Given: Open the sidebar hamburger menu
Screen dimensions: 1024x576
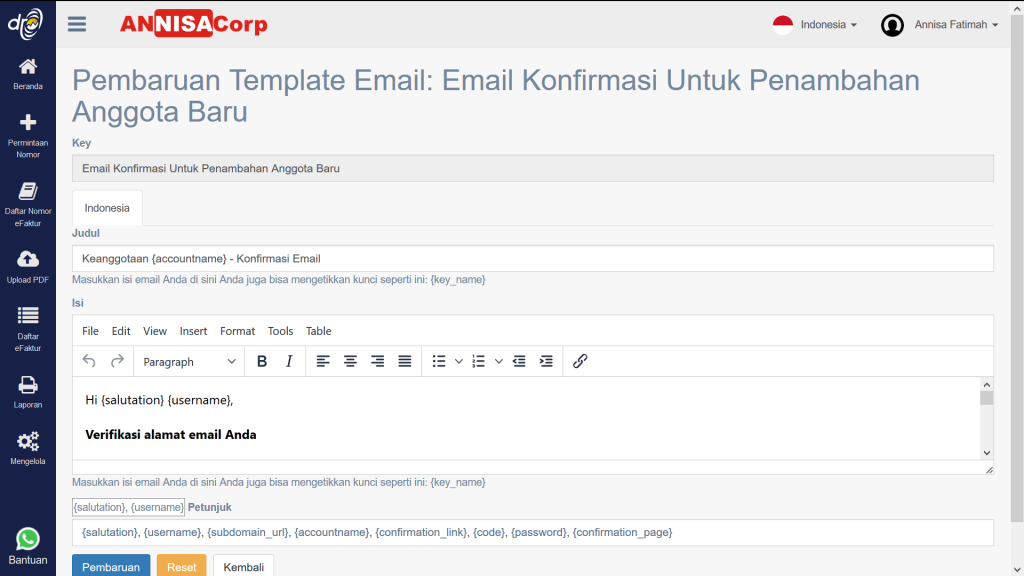Looking at the screenshot, I should (76, 24).
